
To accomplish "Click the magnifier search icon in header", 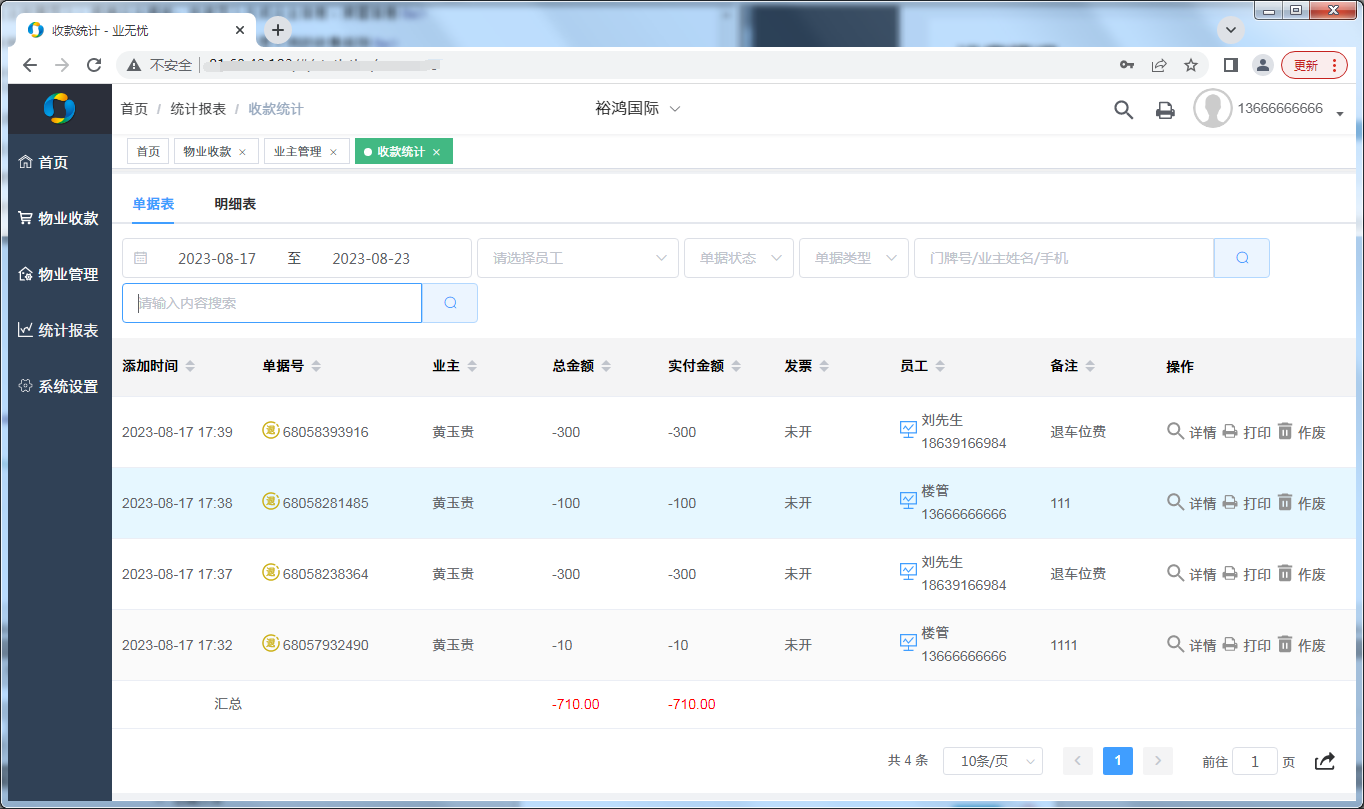I will [x=1123, y=110].
